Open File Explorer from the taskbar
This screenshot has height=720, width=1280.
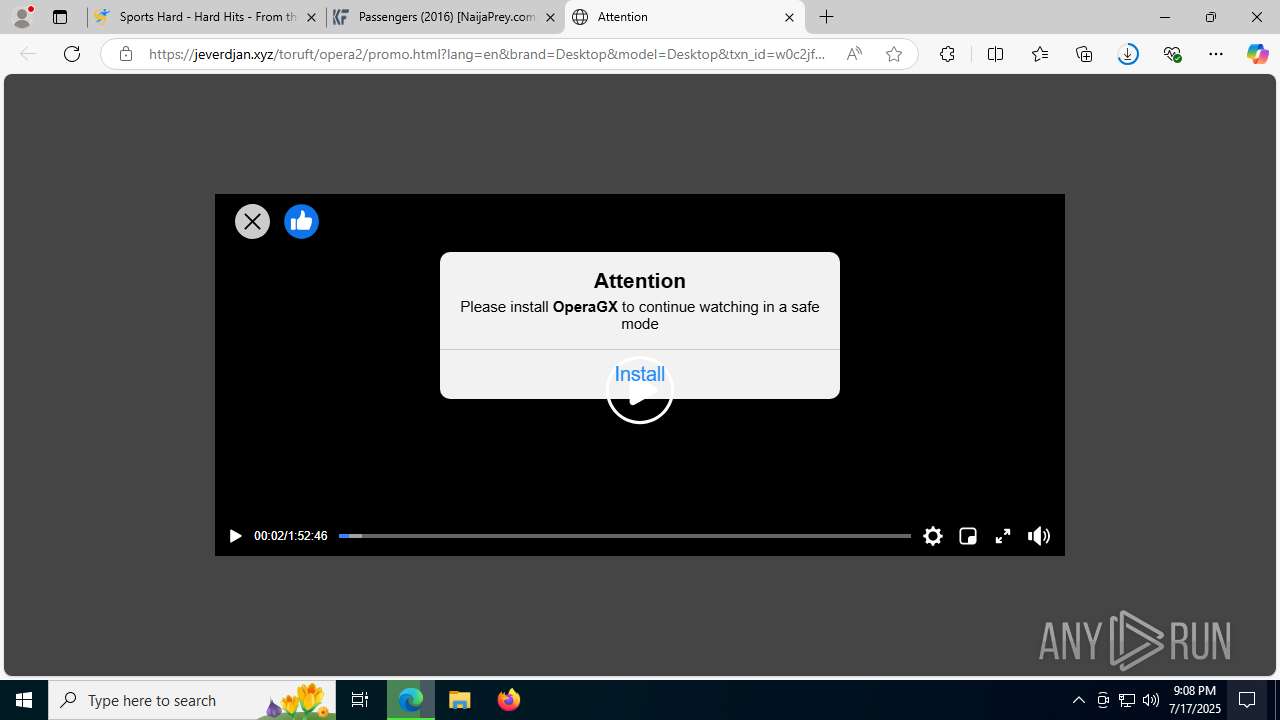(460, 700)
